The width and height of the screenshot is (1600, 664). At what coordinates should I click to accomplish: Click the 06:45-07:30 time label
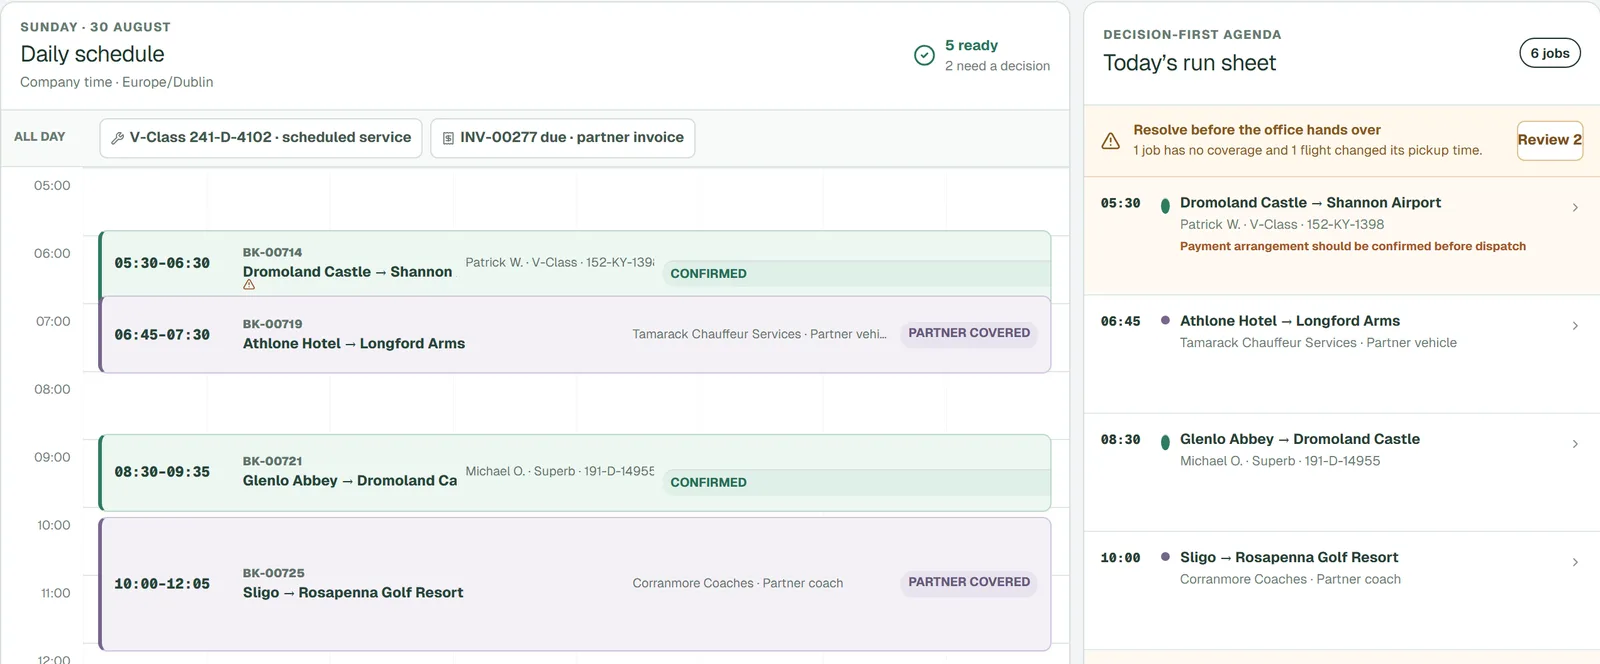point(162,335)
